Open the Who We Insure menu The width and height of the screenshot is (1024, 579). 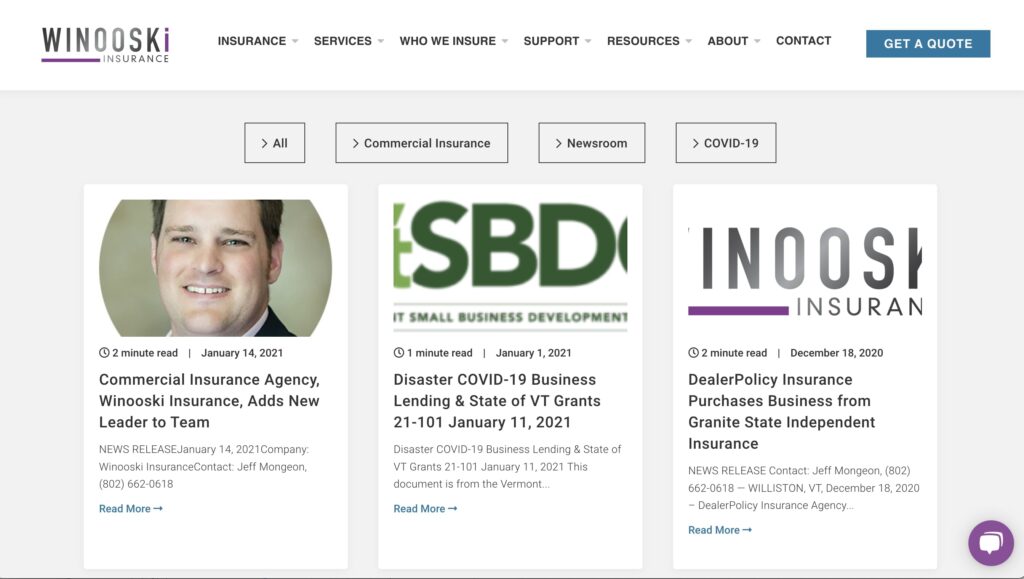coord(447,41)
